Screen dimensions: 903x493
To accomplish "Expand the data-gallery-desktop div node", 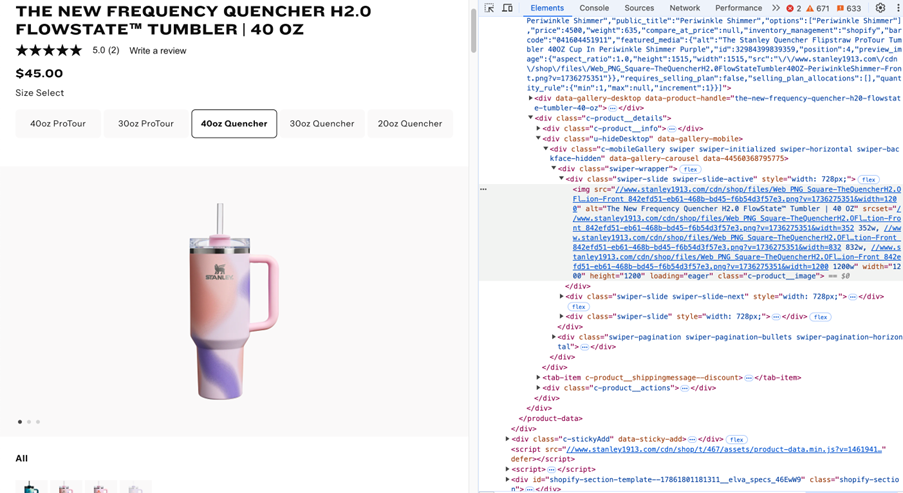I will click(x=530, y=98).
